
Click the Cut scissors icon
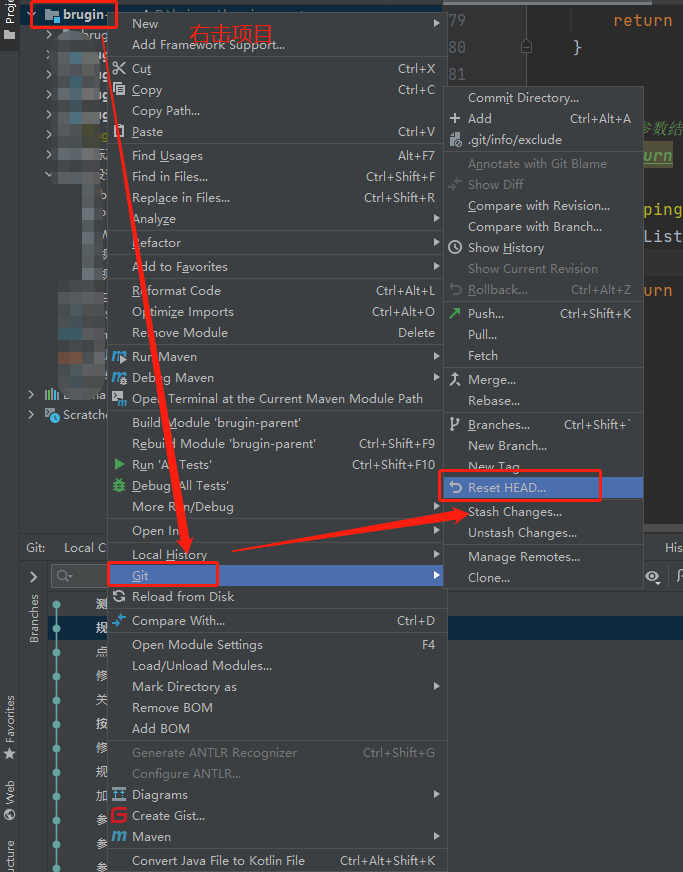[119, 68]
